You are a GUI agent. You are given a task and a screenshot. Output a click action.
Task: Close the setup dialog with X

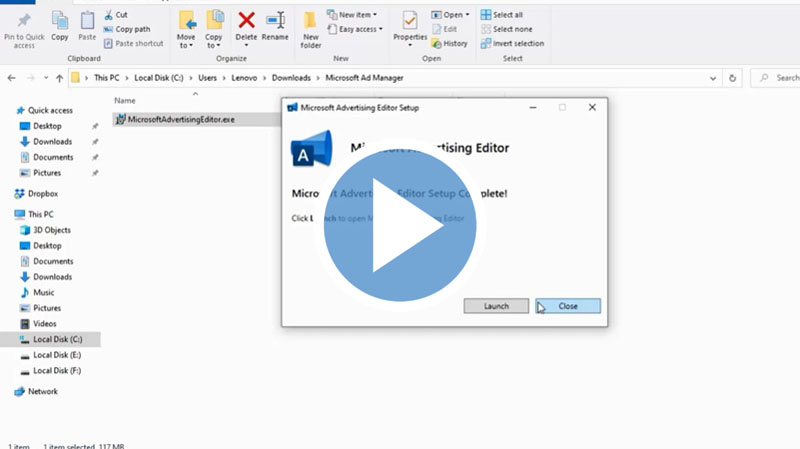pos(592,108)
